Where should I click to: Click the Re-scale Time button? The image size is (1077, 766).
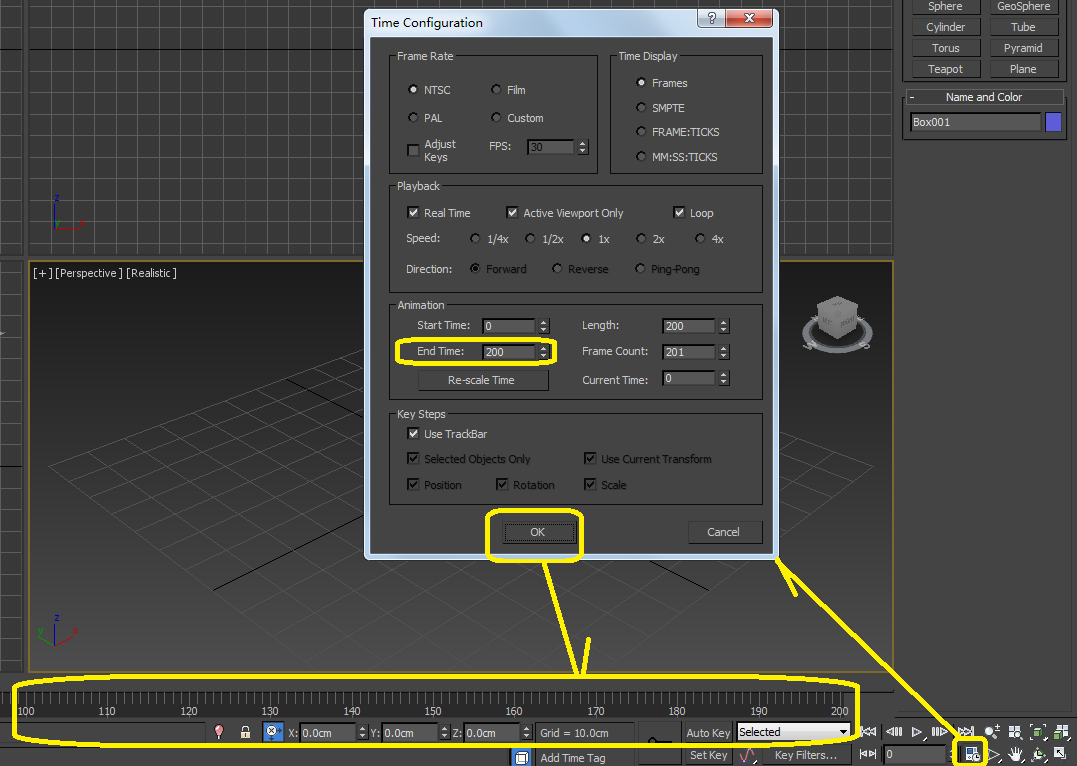click(482, 380)
